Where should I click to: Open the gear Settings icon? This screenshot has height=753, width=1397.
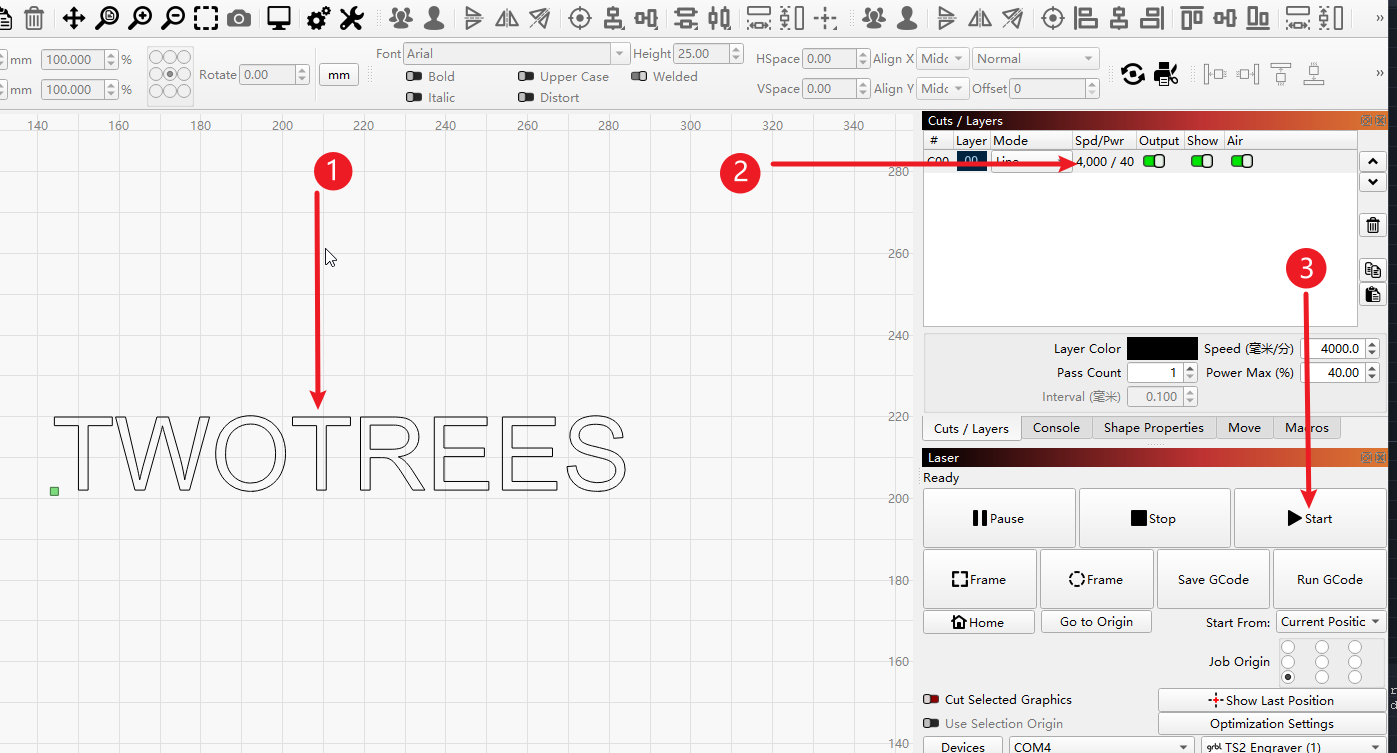point(319,18)
